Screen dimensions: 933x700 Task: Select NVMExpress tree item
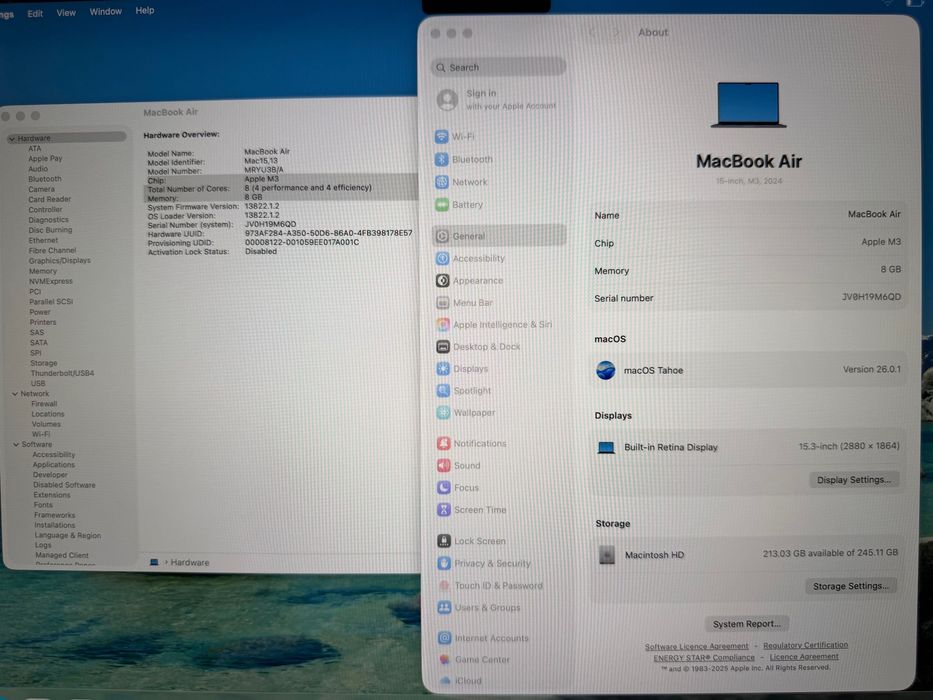tap(51, 281)
